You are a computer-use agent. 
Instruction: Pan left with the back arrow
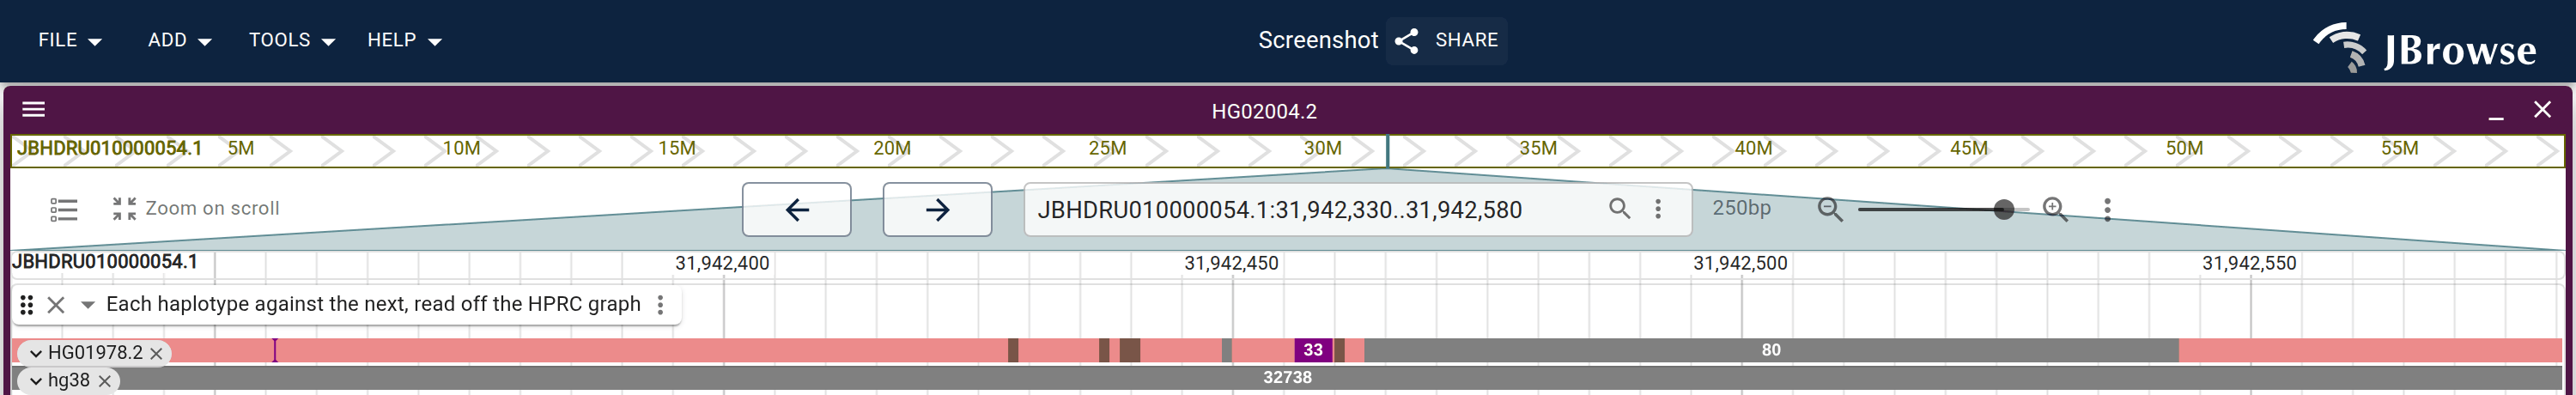(796, 209)
